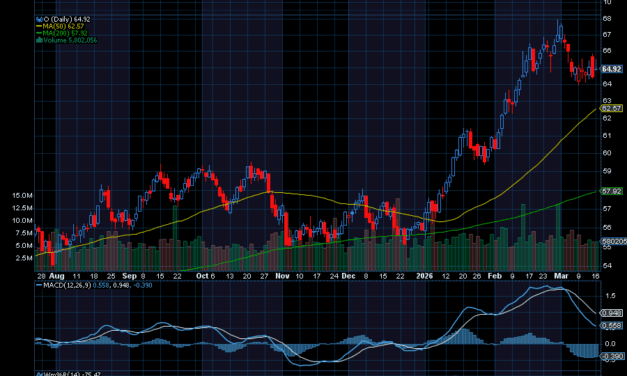Click the 64.92 last price tag
The image size is (627, 376).
coord(611,69)
